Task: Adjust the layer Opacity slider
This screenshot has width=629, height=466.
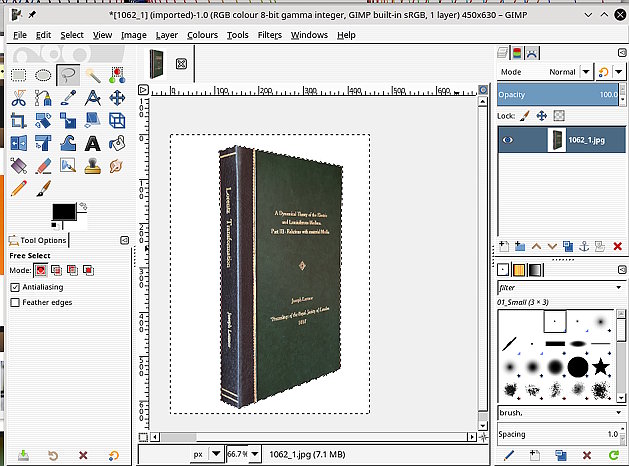Action: tap(558, 95)
